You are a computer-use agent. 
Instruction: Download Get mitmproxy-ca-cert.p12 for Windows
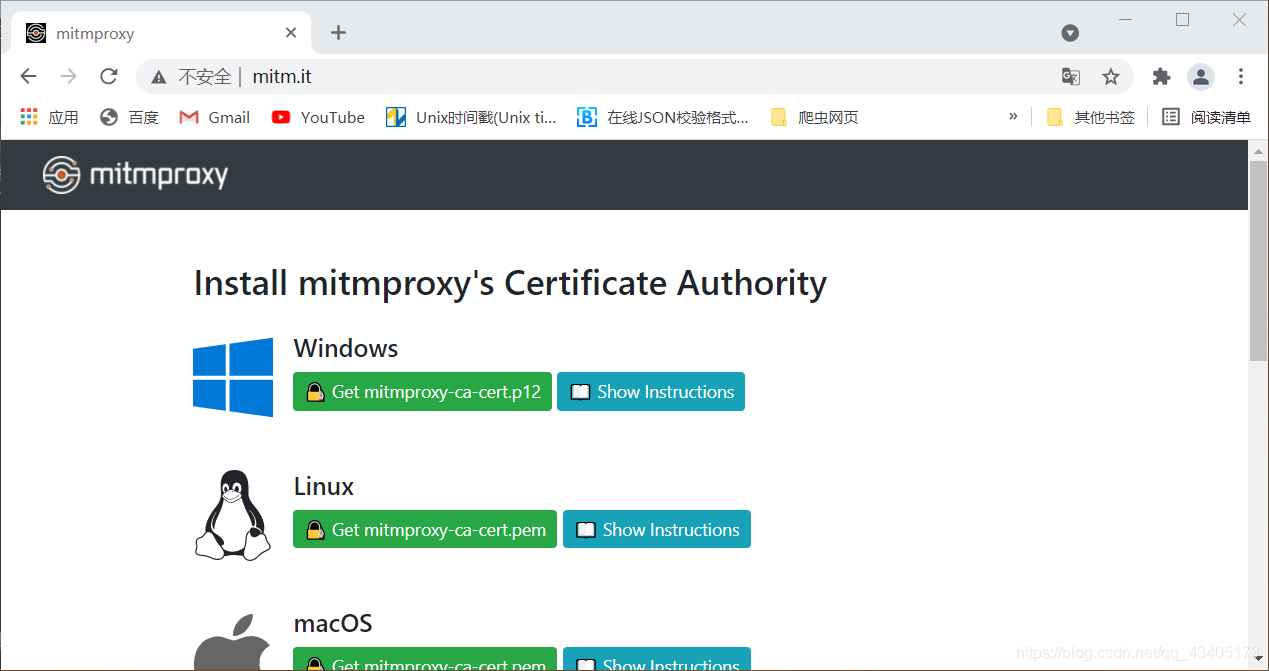(x=422, y=391)
